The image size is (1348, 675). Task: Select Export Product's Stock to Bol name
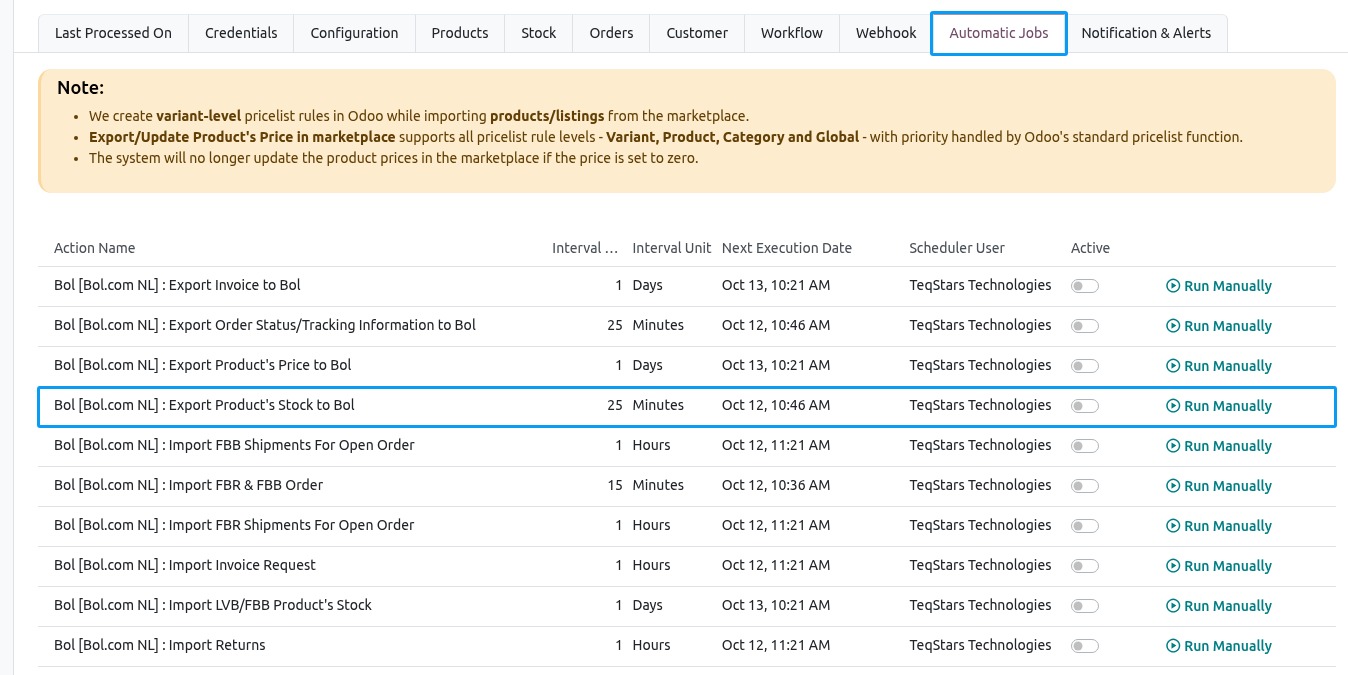(x=204, y=405)
